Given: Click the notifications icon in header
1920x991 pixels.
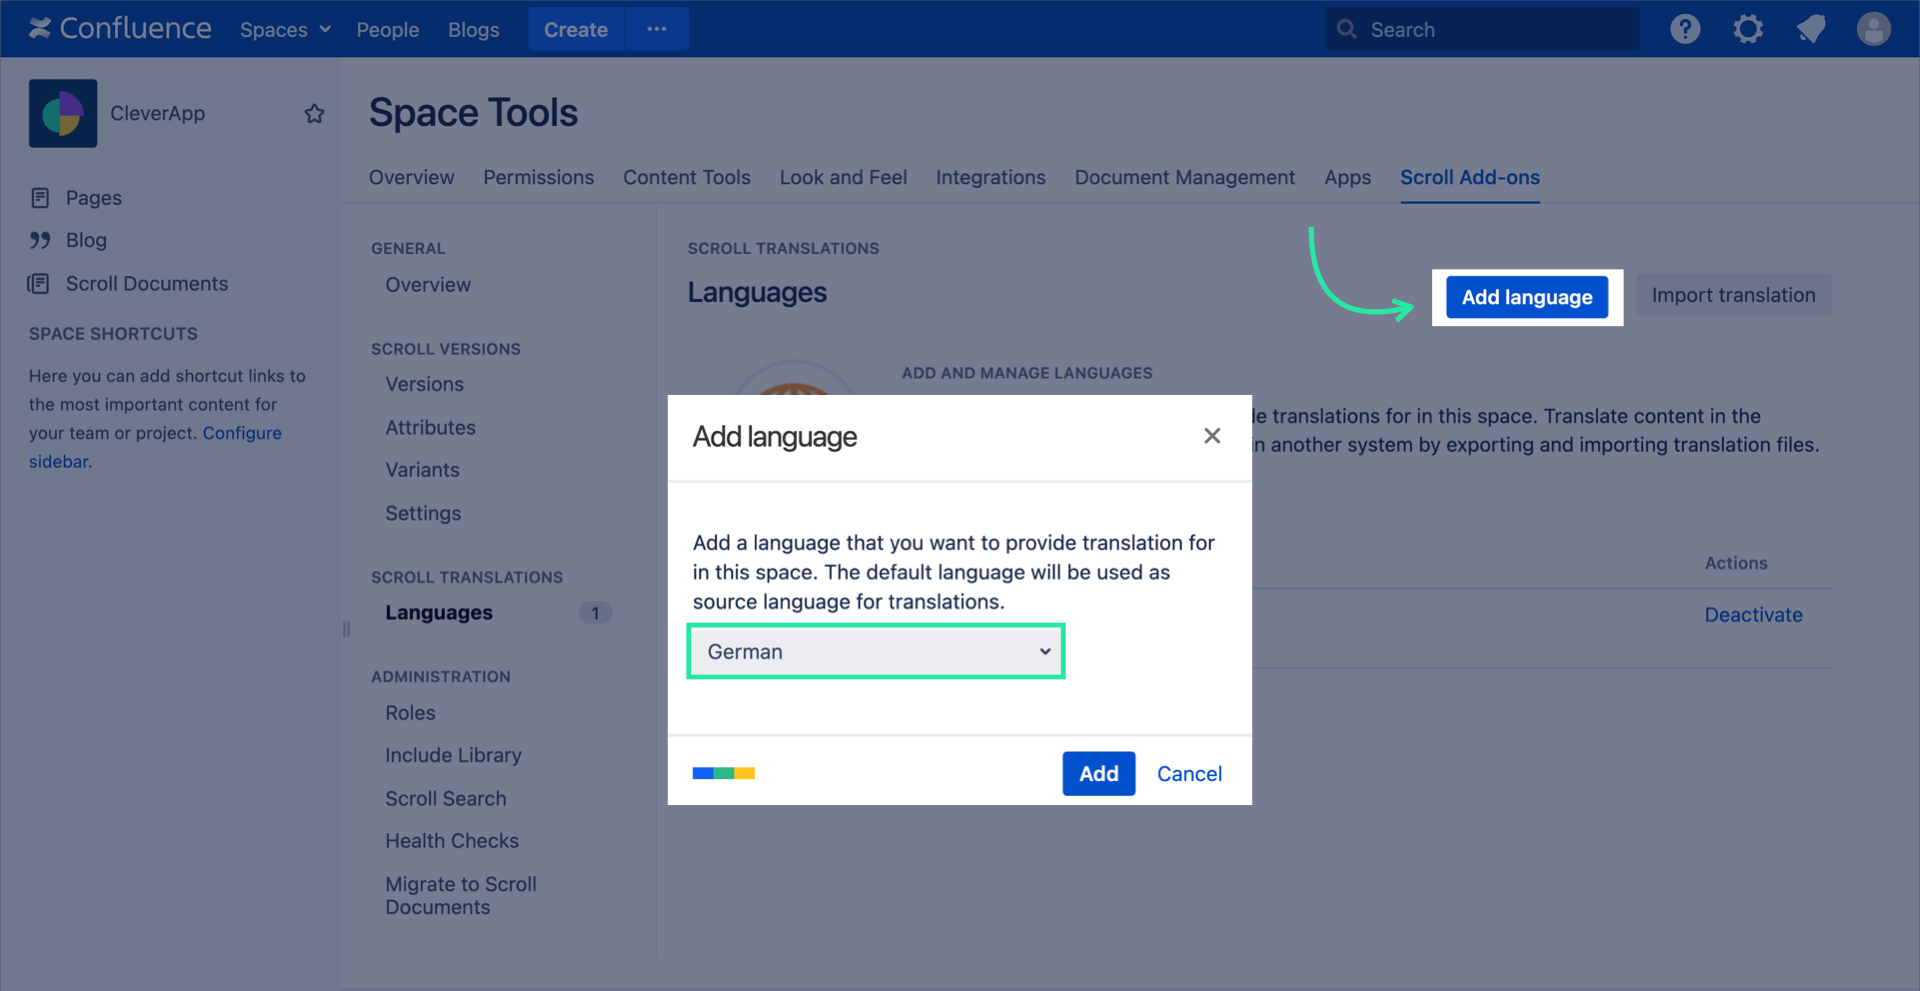Looking at the screenshot, I should click(1810, 29).
